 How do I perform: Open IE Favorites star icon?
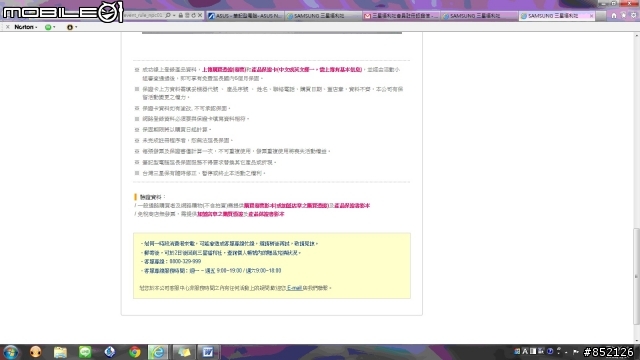(x=624, y=16)
